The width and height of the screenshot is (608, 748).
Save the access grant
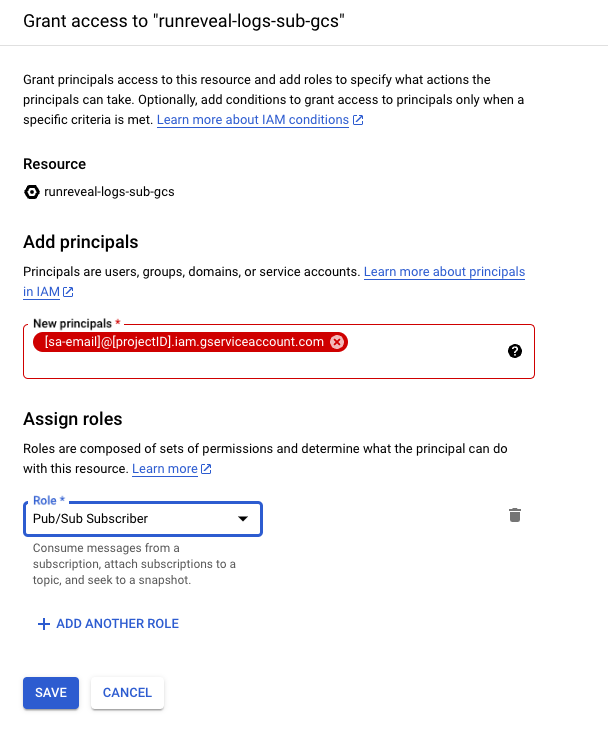coord(51,692)
